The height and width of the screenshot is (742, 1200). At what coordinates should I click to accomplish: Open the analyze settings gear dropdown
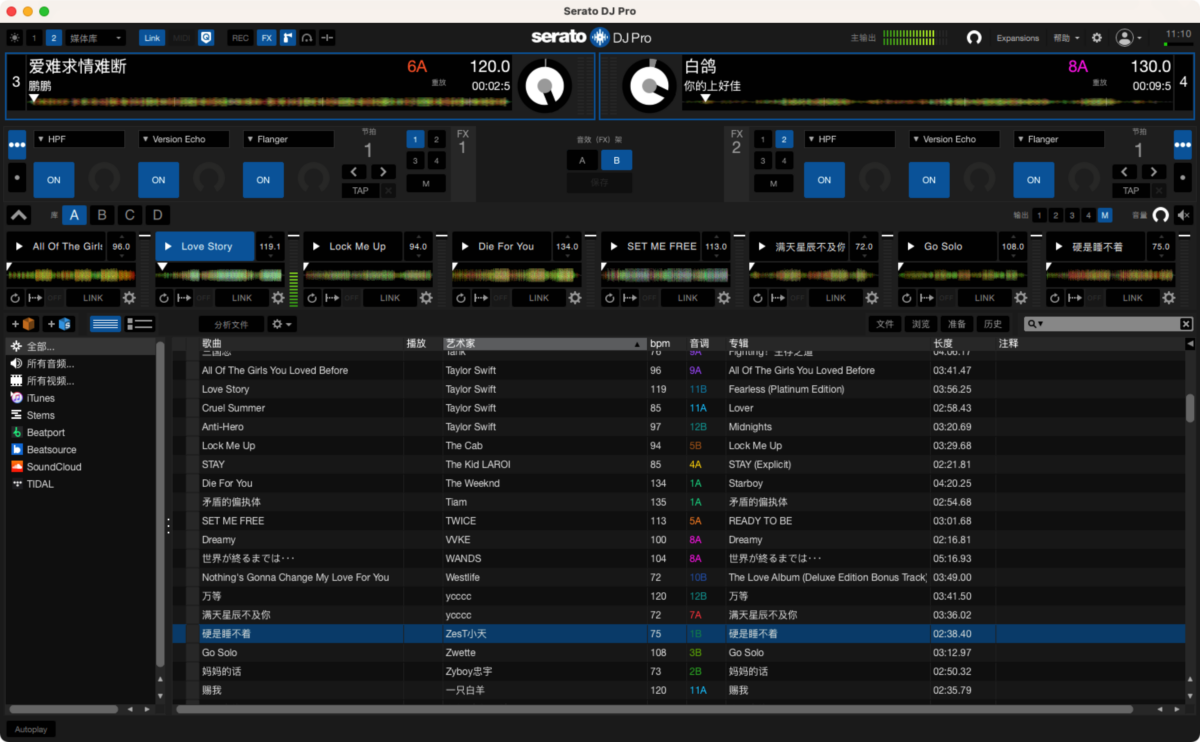[283, 324]
